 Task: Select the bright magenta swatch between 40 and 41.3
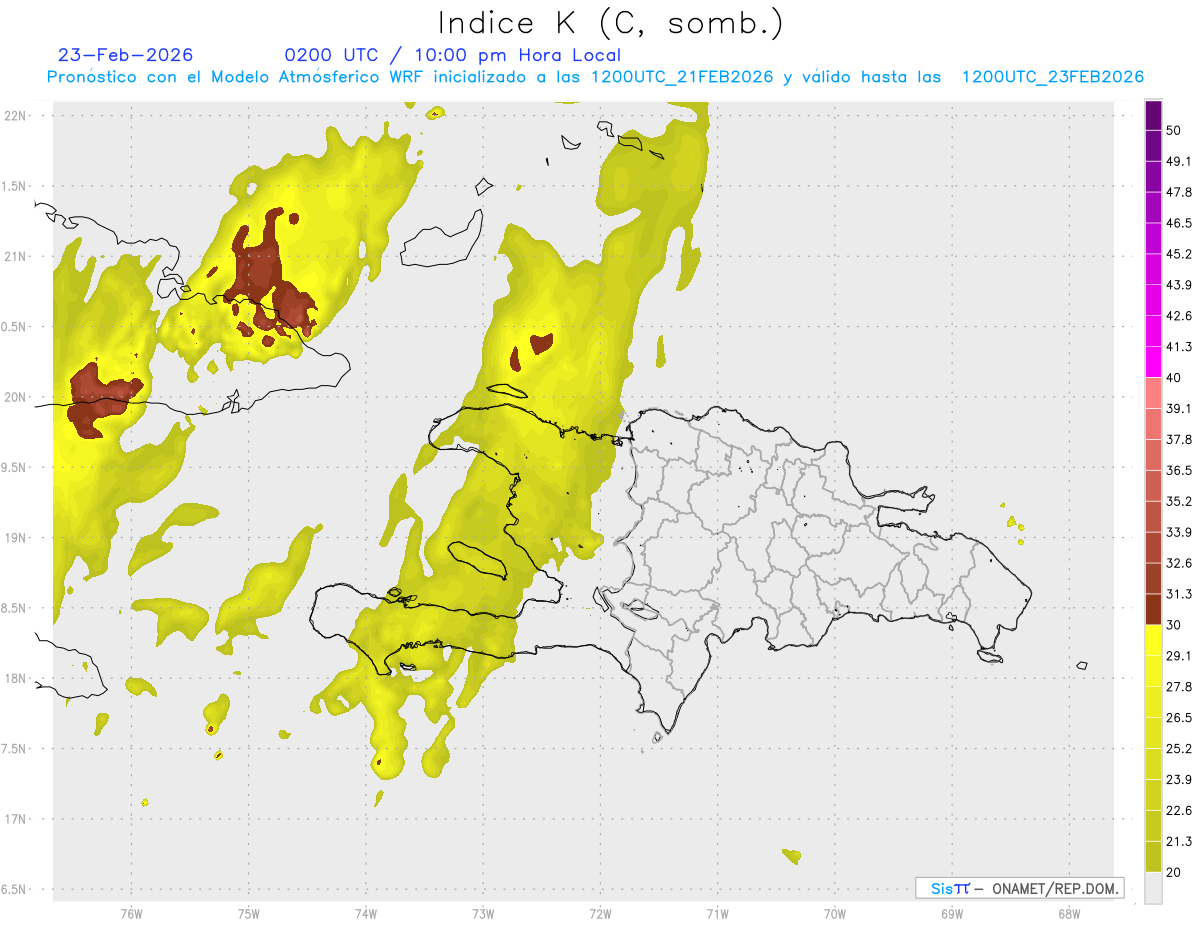coord(1153,362)
